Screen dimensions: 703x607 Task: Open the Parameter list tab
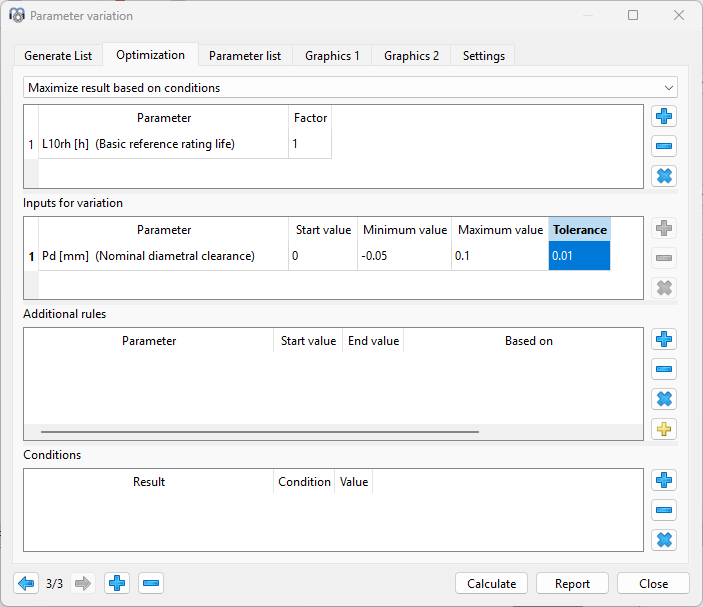[x=245, y=56]
